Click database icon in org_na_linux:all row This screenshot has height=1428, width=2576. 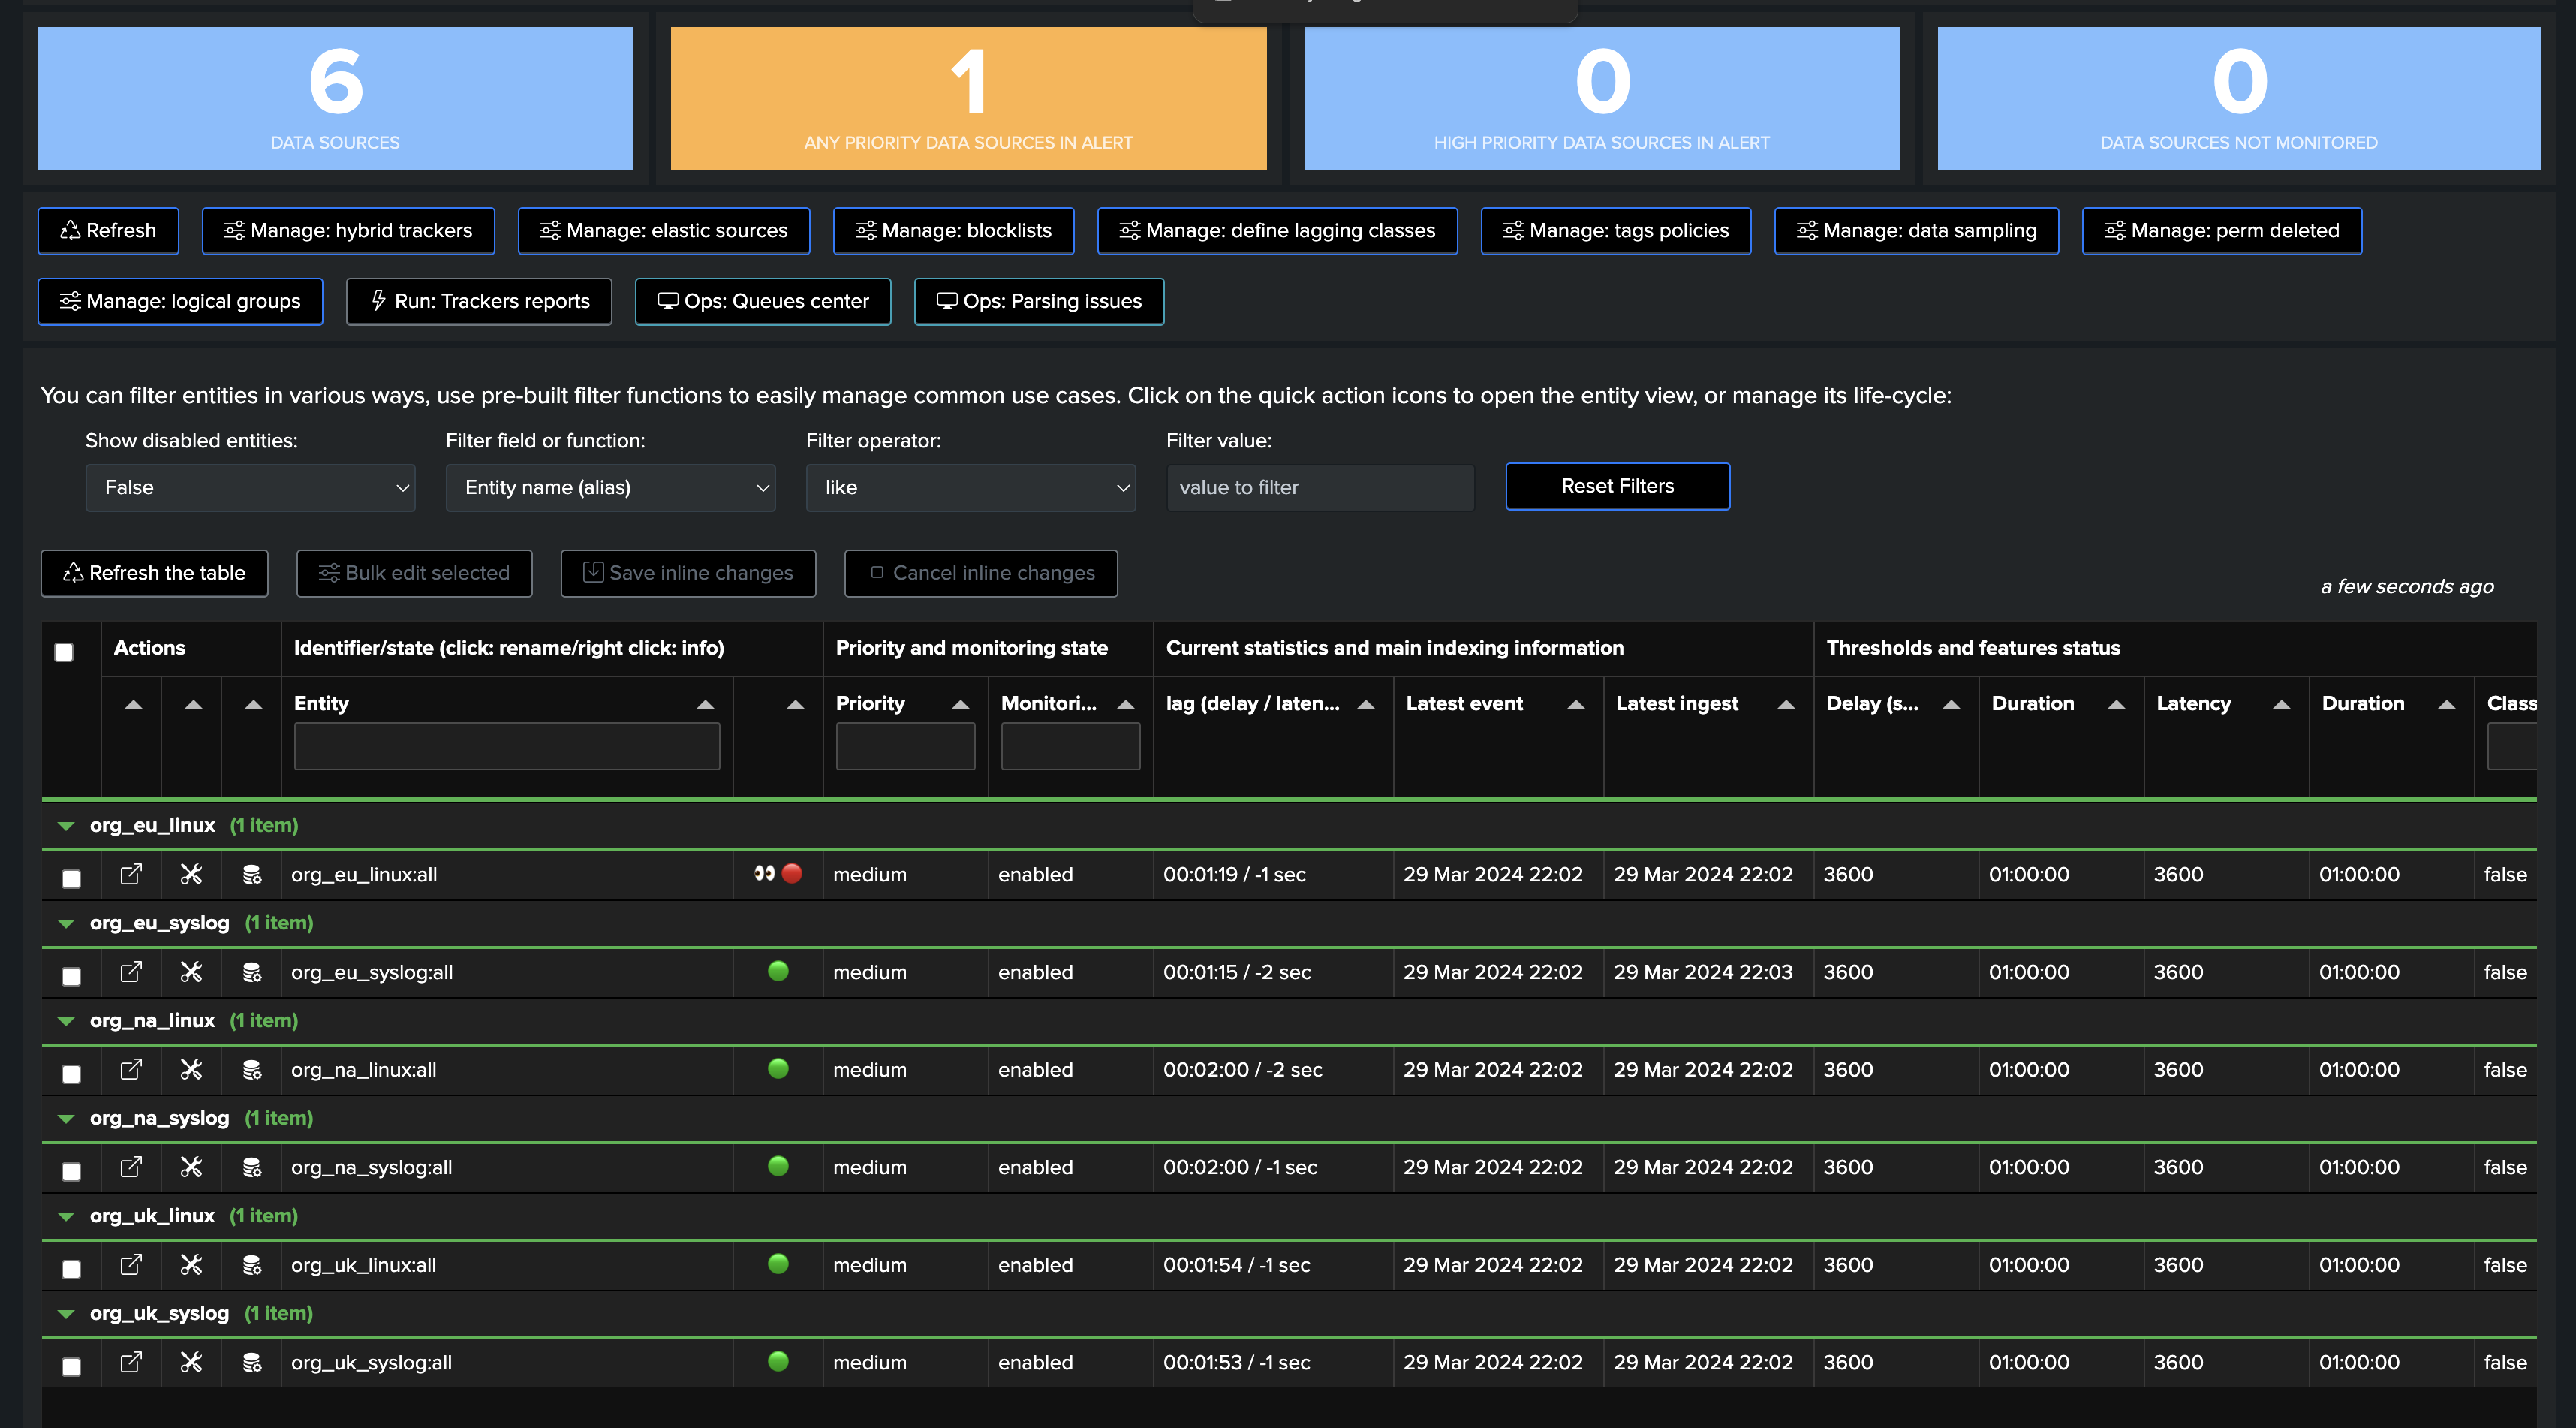pos(252,1070)
